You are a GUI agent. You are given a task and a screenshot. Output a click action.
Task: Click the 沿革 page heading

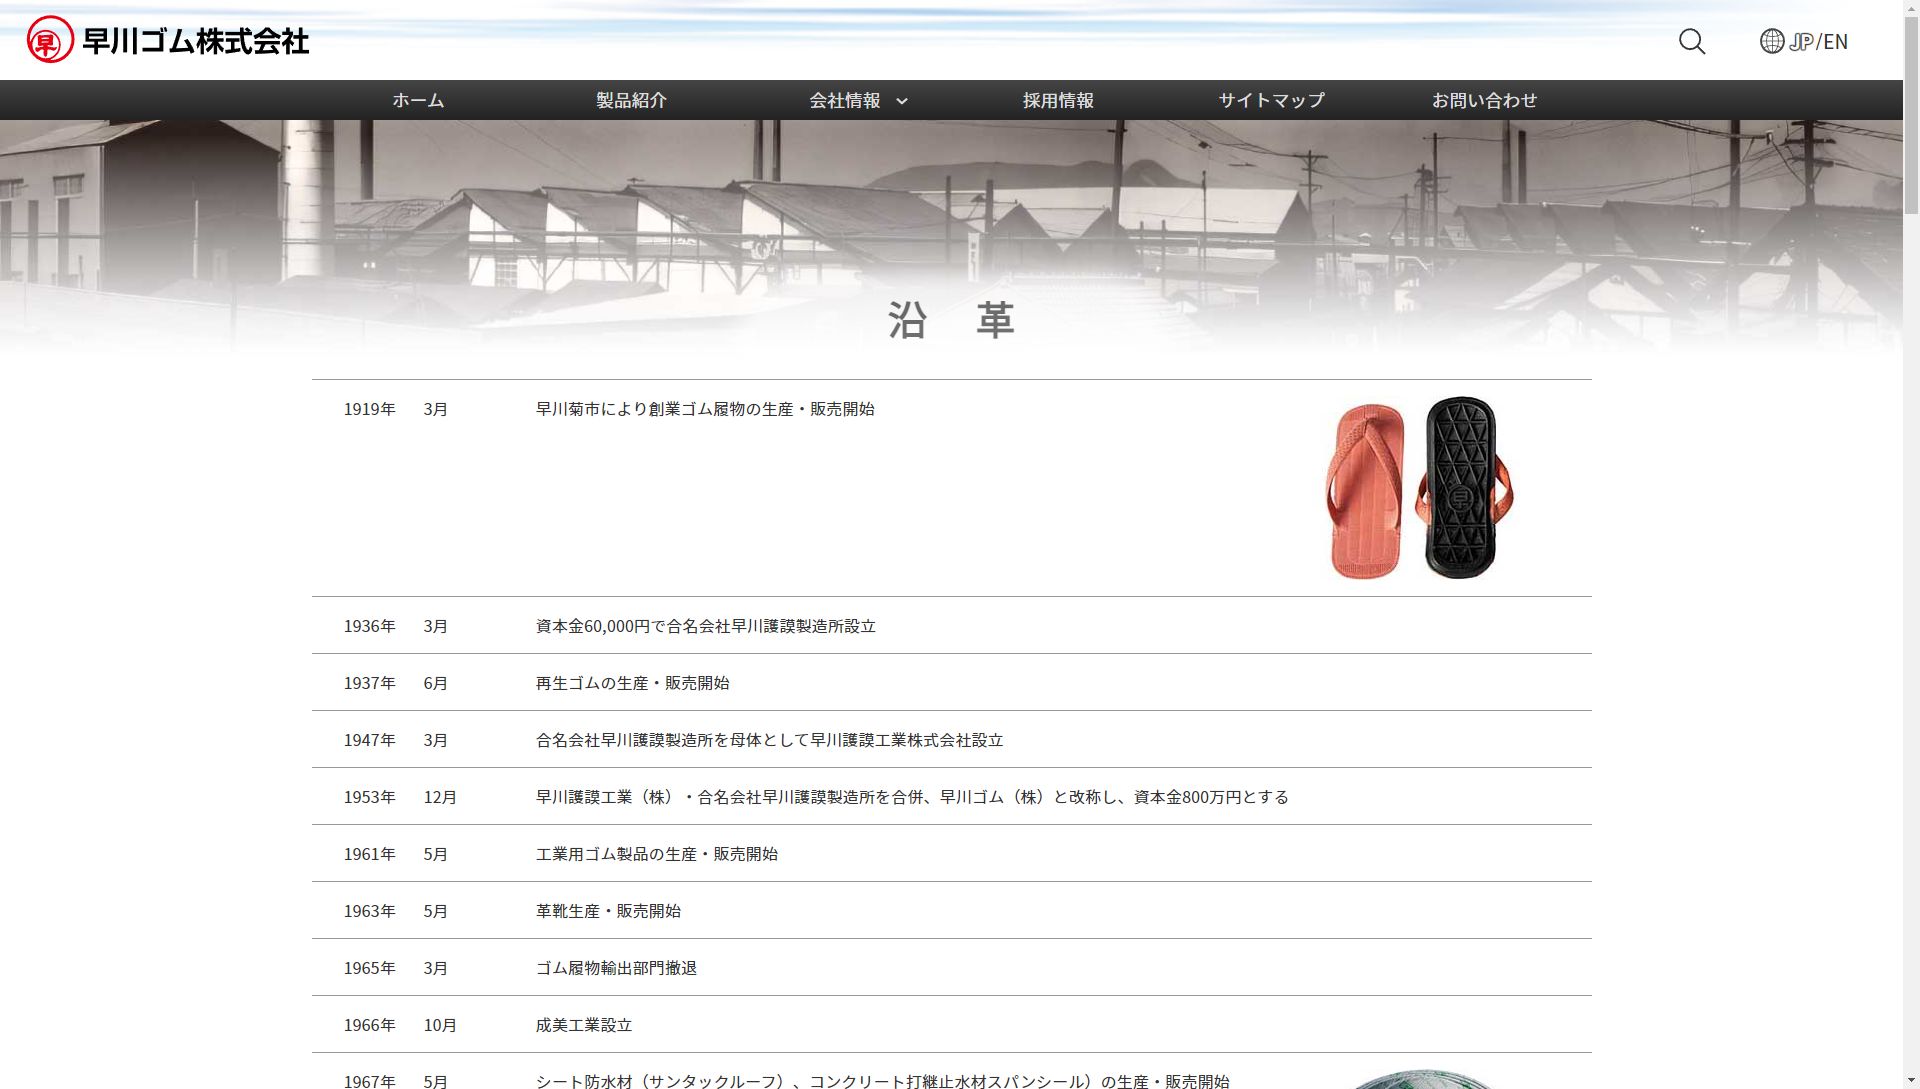pyautogui.click(x=951, y=320)
